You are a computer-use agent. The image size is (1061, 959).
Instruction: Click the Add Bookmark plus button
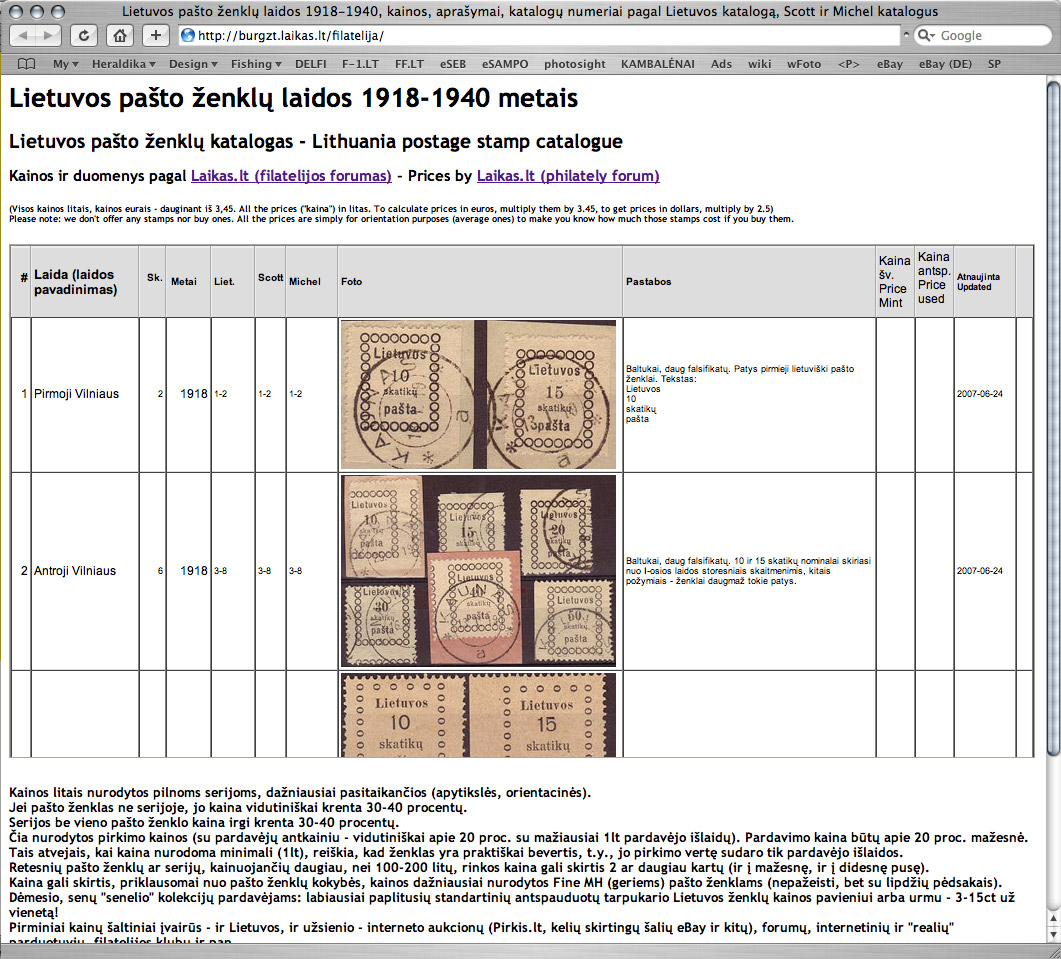pyautogui.click(x=155, y=36)
